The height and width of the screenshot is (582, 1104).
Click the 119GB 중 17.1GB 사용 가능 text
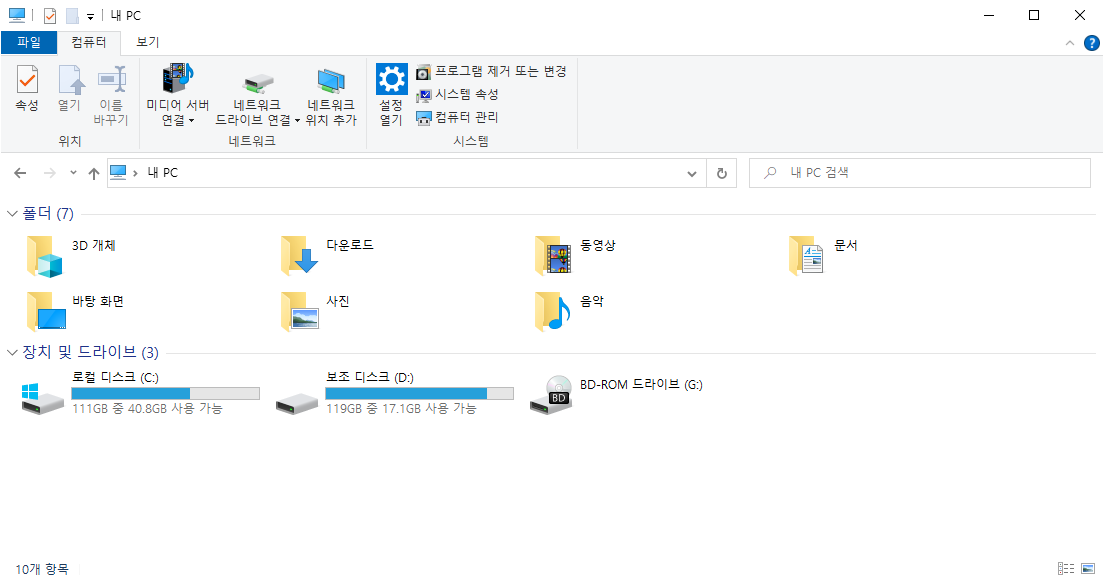[x=401, y=408]
